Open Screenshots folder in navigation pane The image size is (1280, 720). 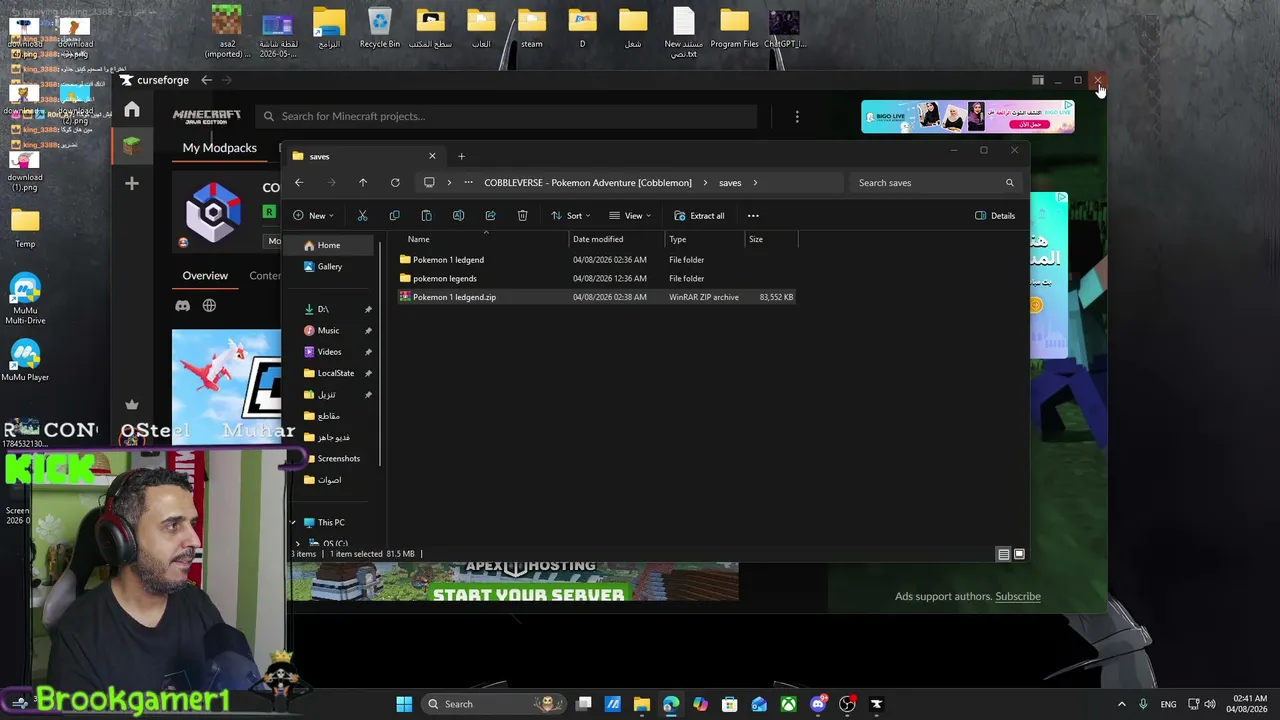point(338,459)
